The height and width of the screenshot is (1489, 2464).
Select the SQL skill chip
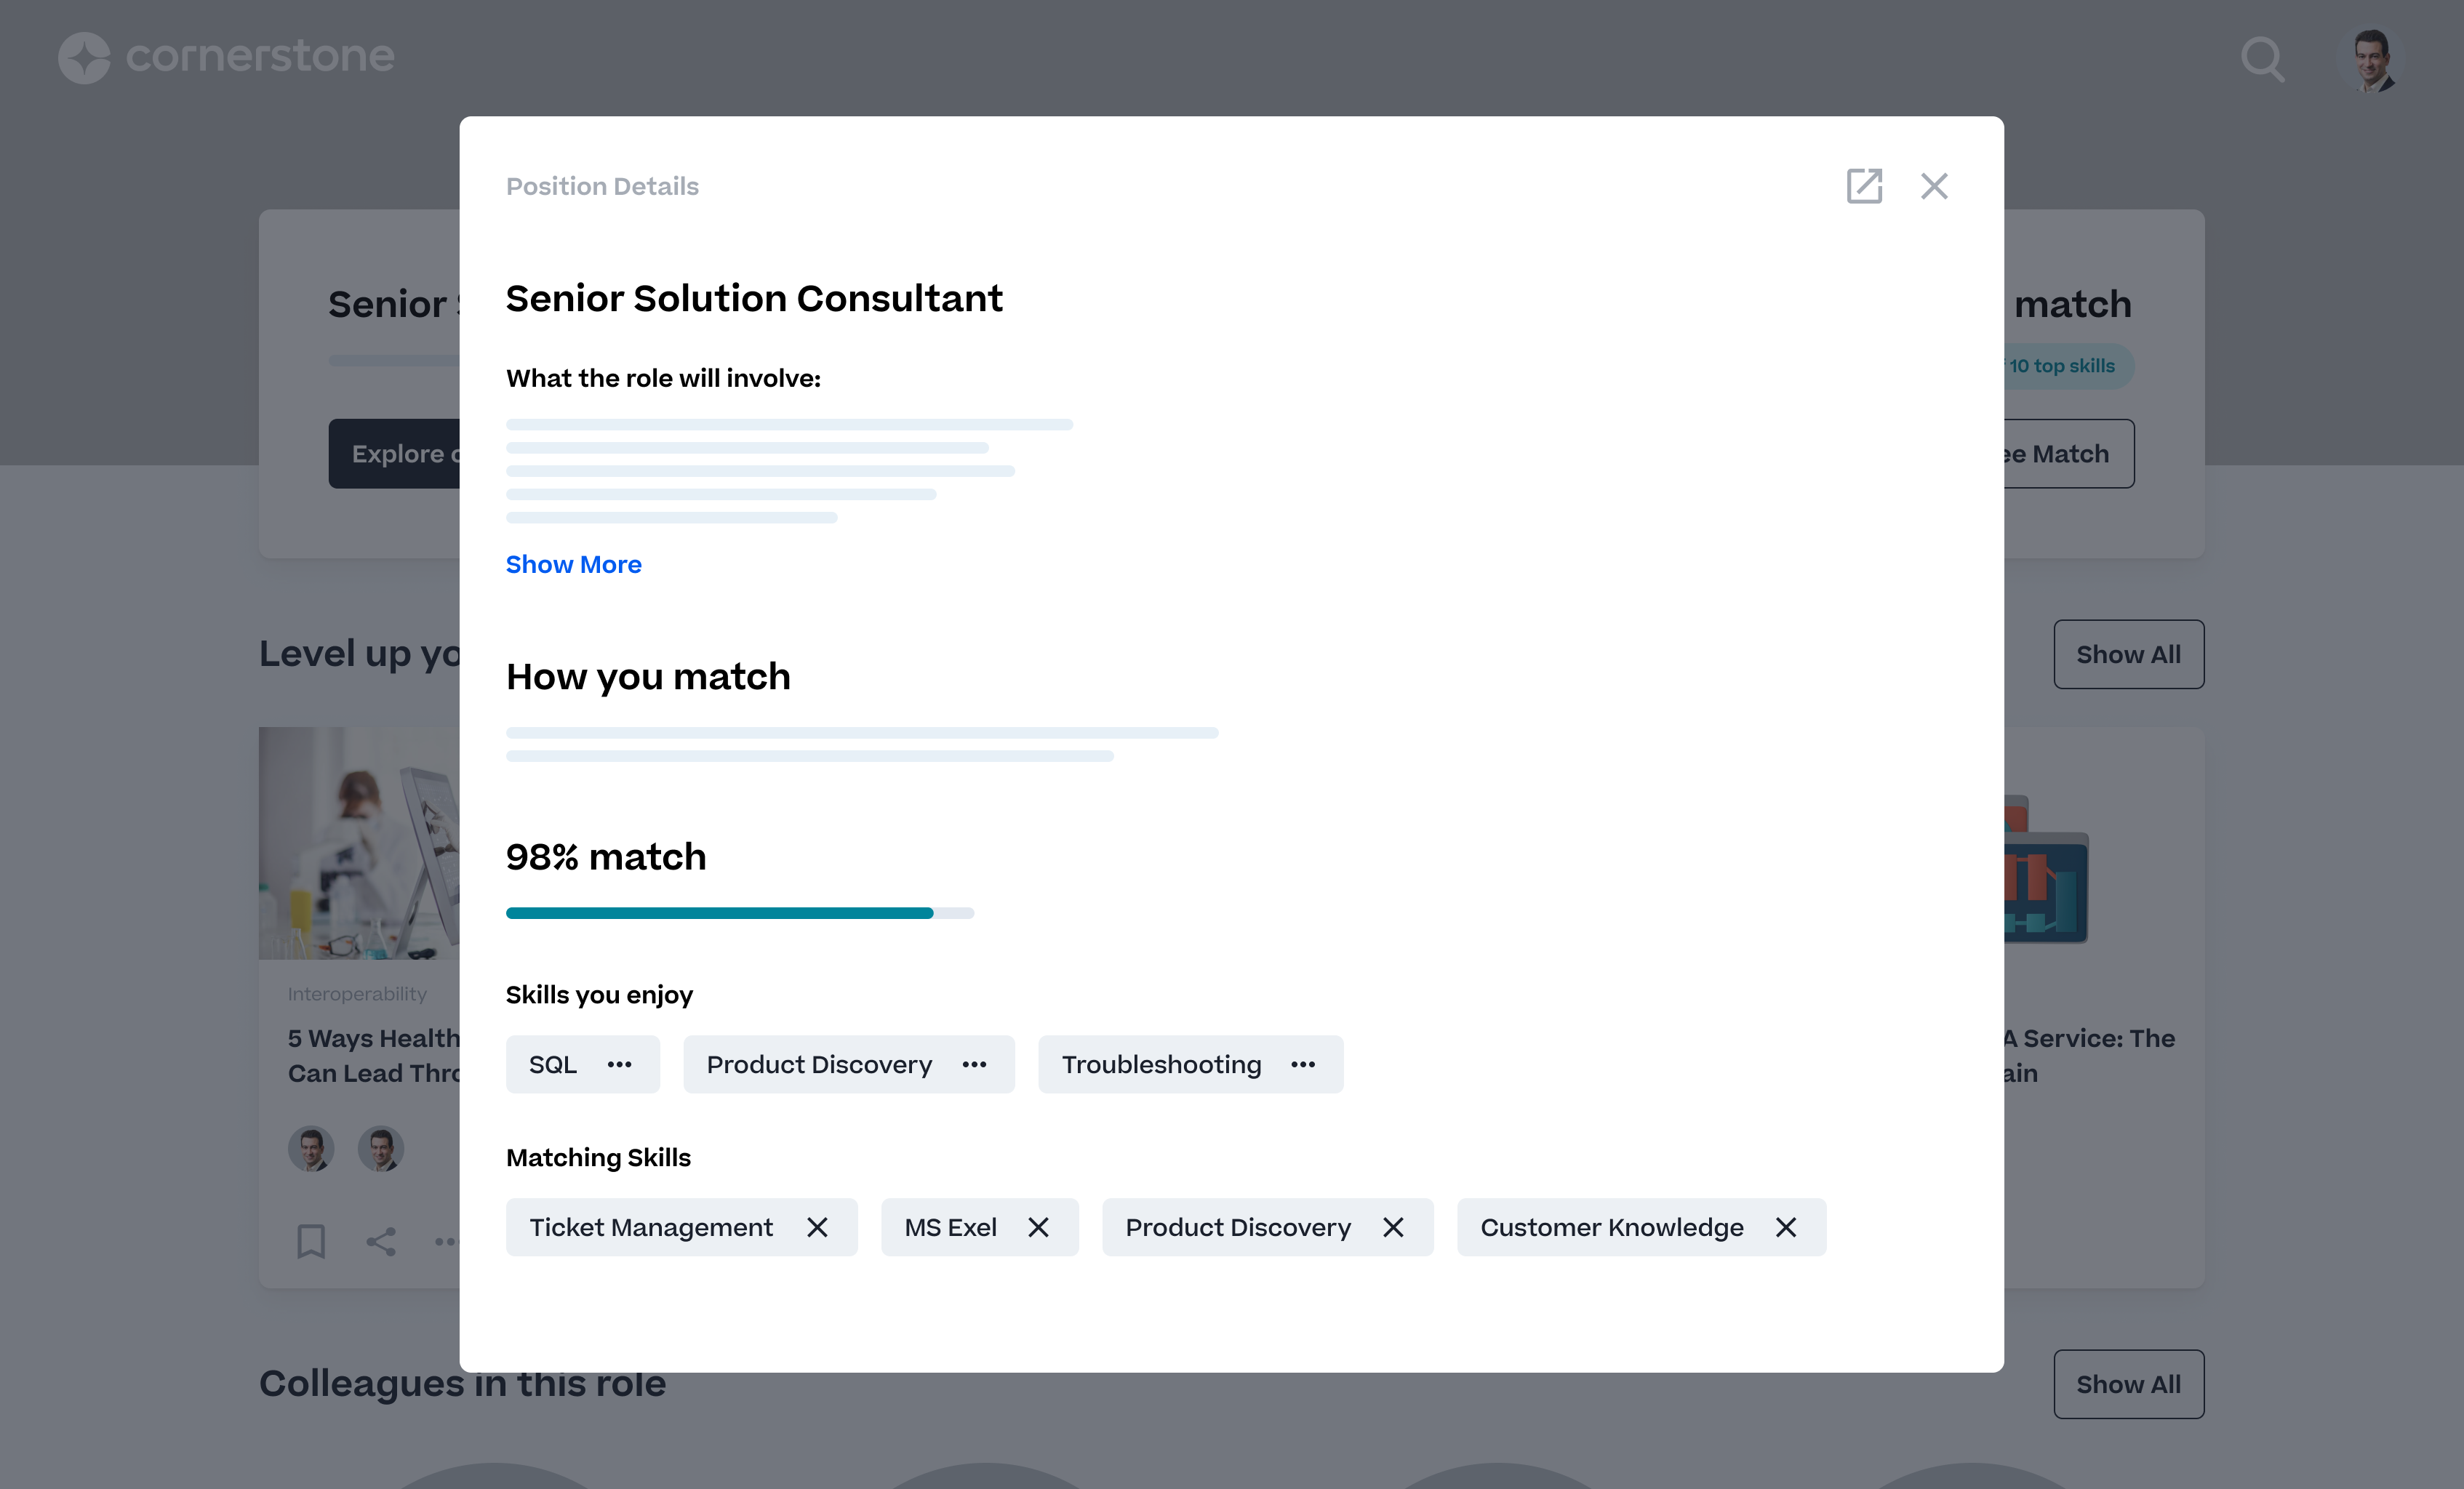[583, 1064]
